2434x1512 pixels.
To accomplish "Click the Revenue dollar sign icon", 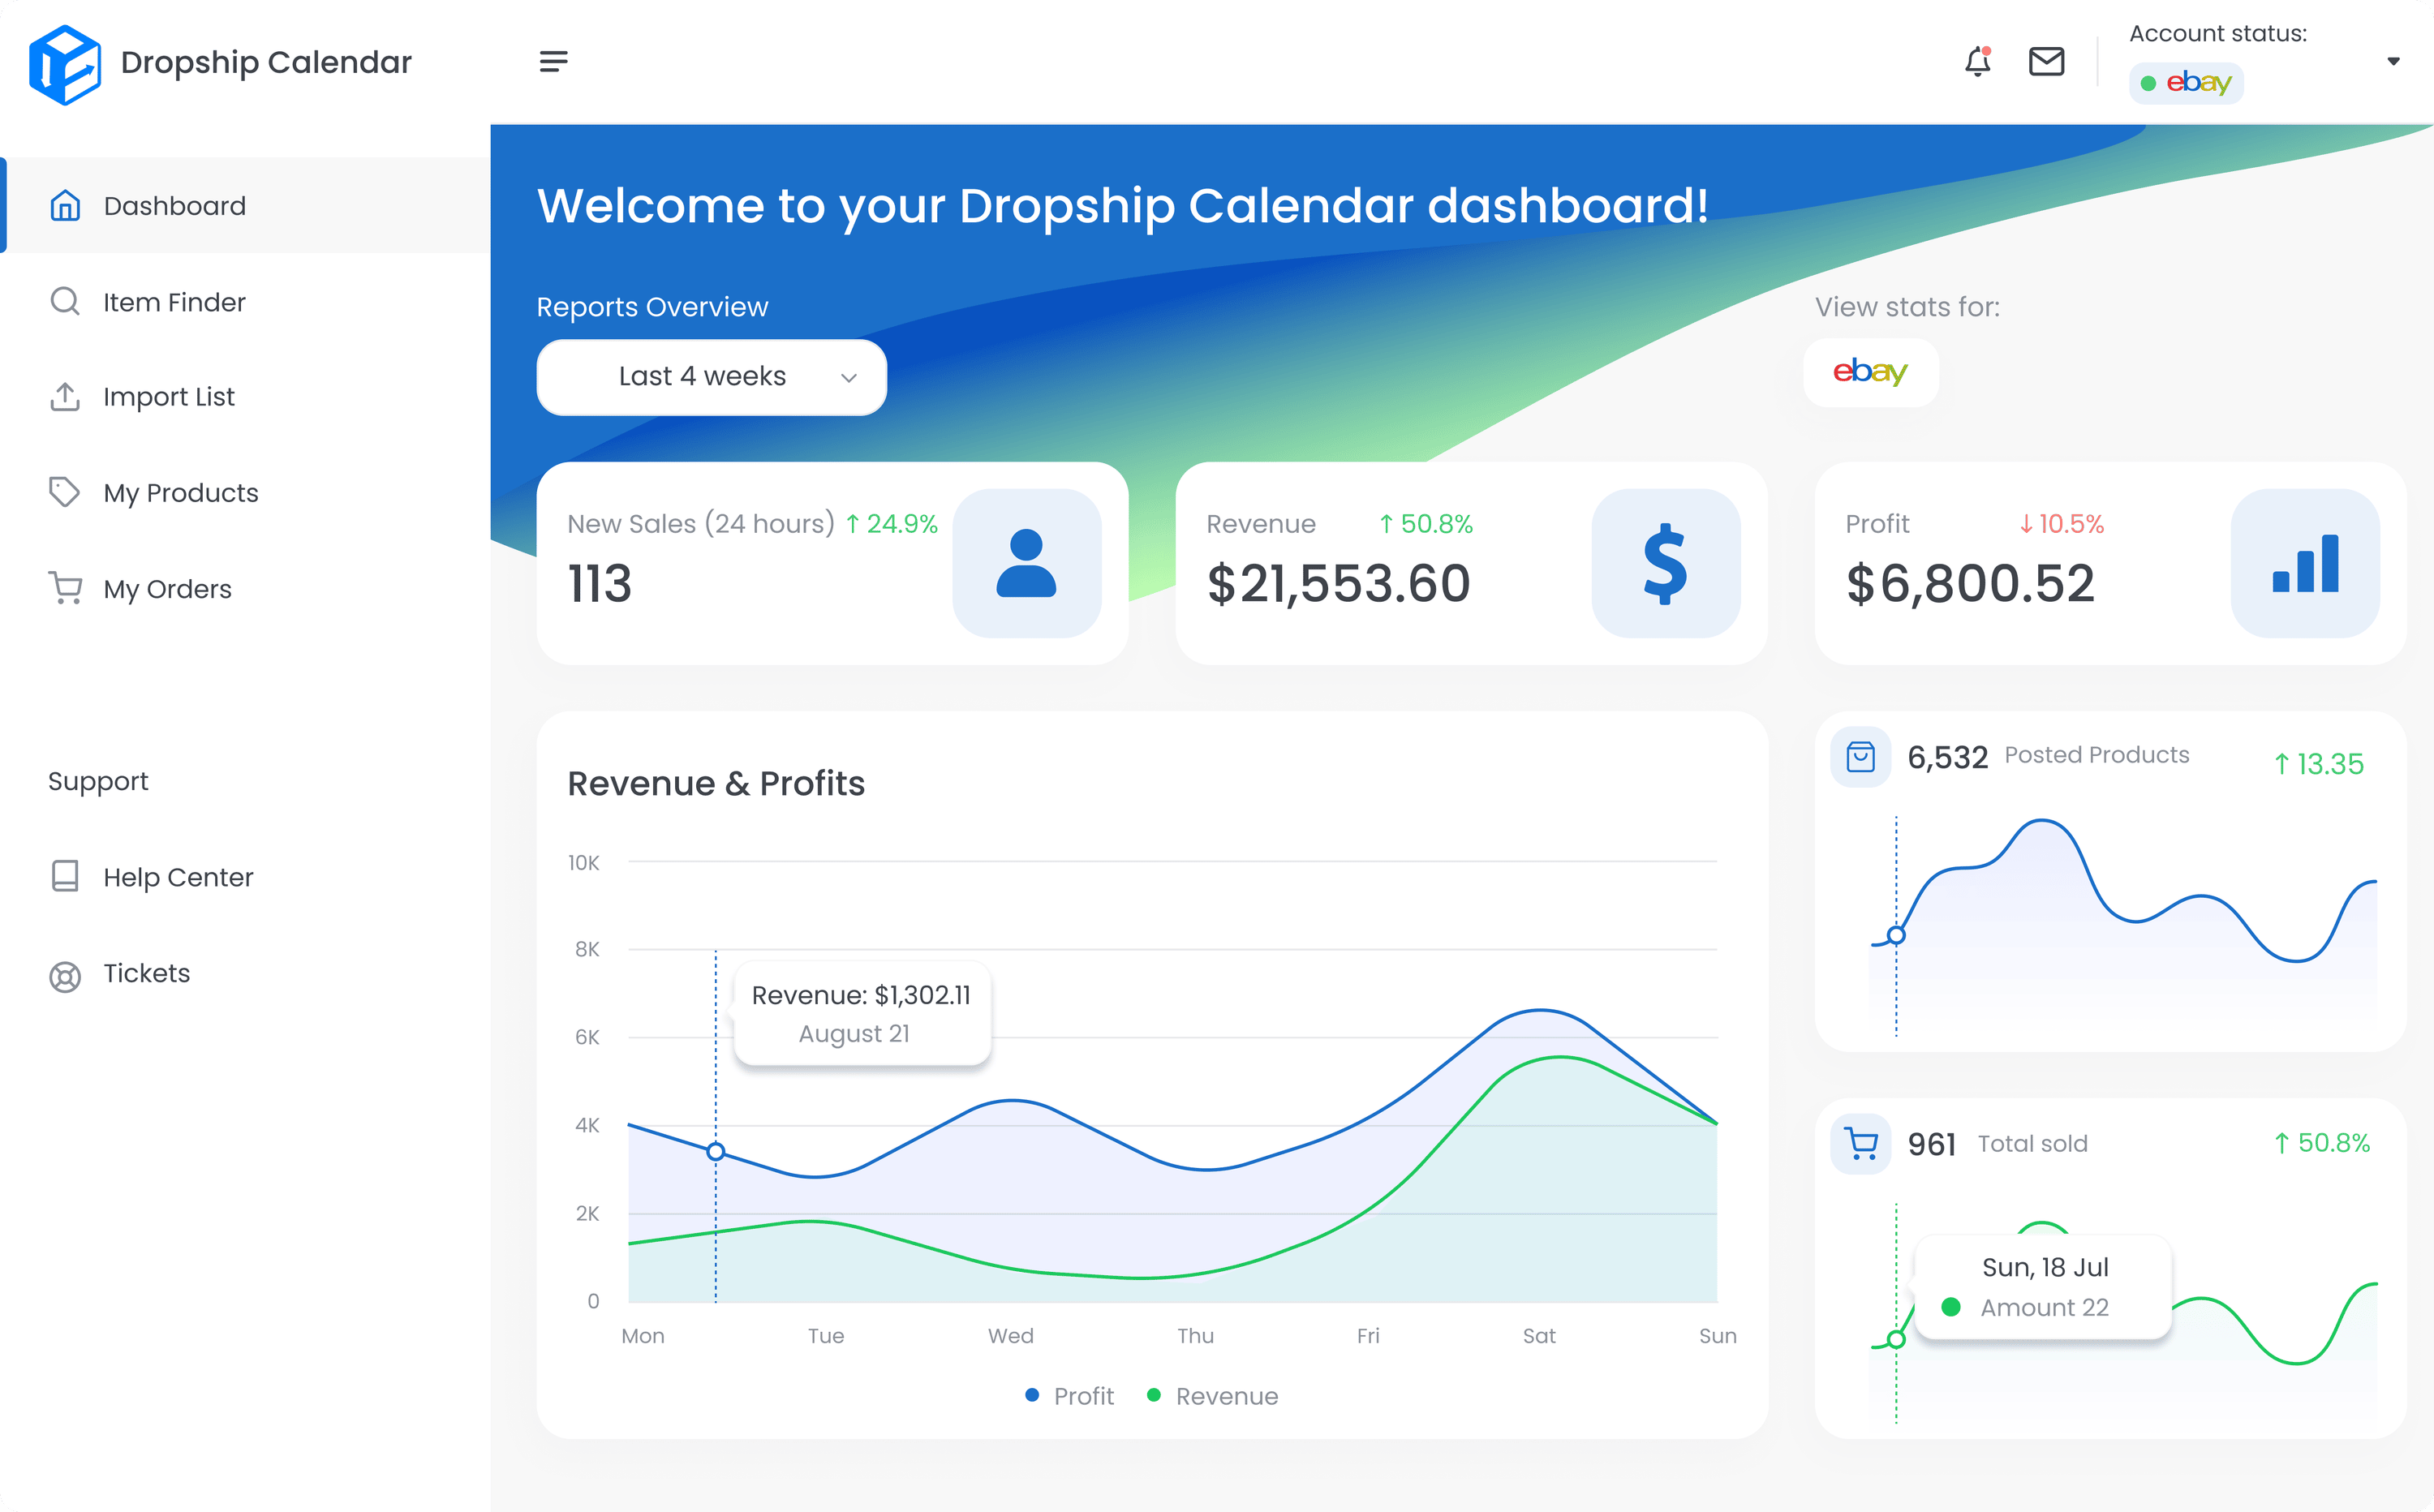I will pos(1665,564).
